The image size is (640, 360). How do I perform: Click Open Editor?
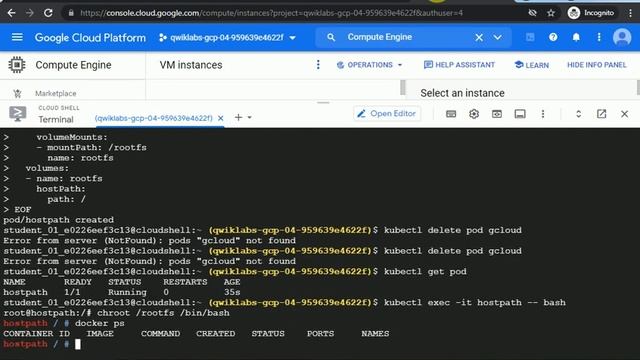[387, 114]
